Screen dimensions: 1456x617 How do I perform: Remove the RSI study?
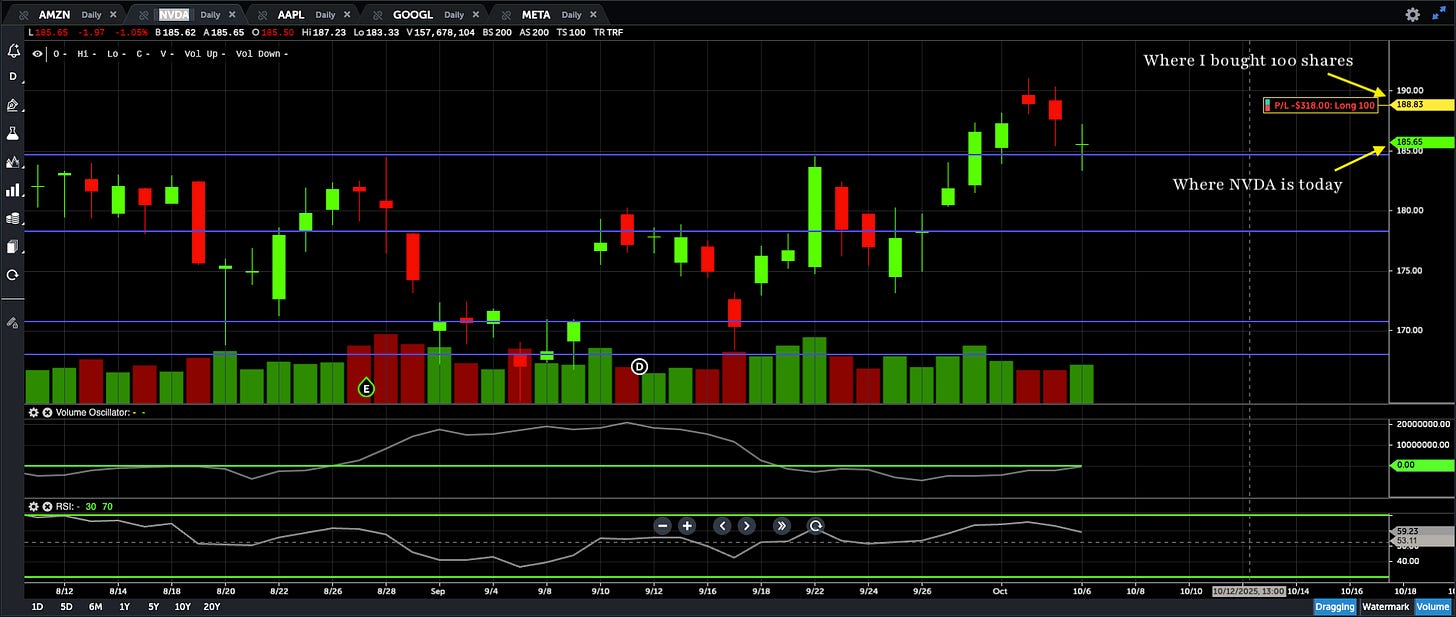46,507
